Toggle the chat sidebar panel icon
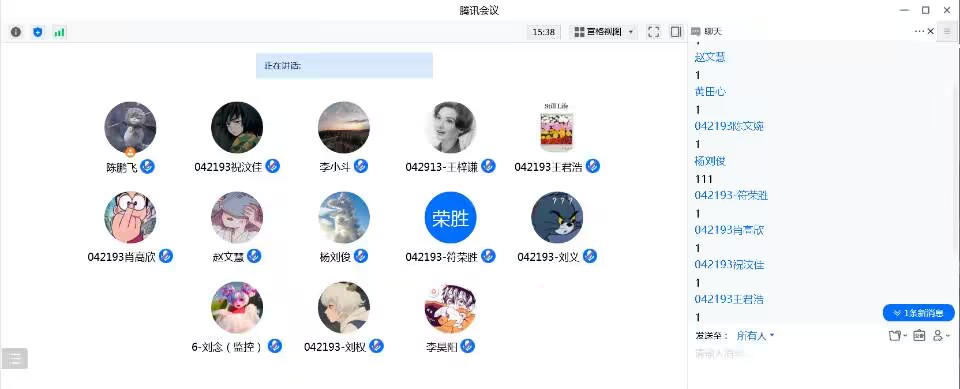 click(676, 32)
